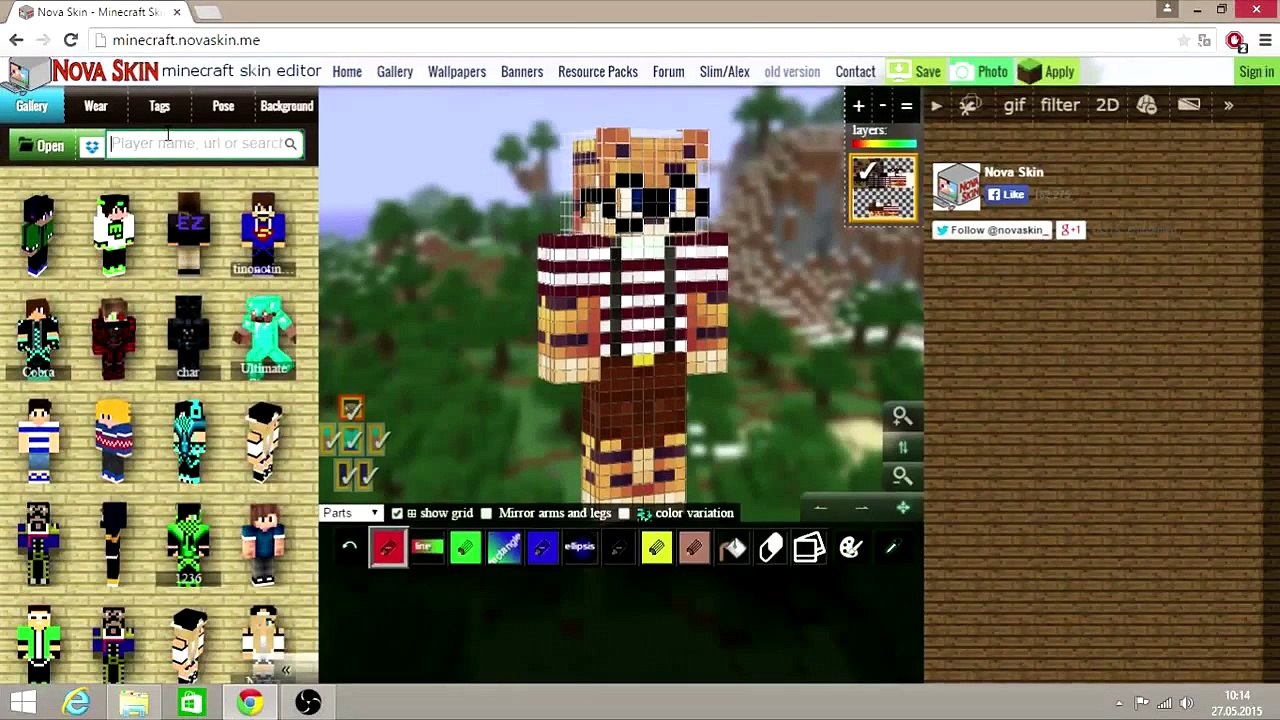1280x720 pixels.
Task: Click the Save button
Action: tap(915, 72)
